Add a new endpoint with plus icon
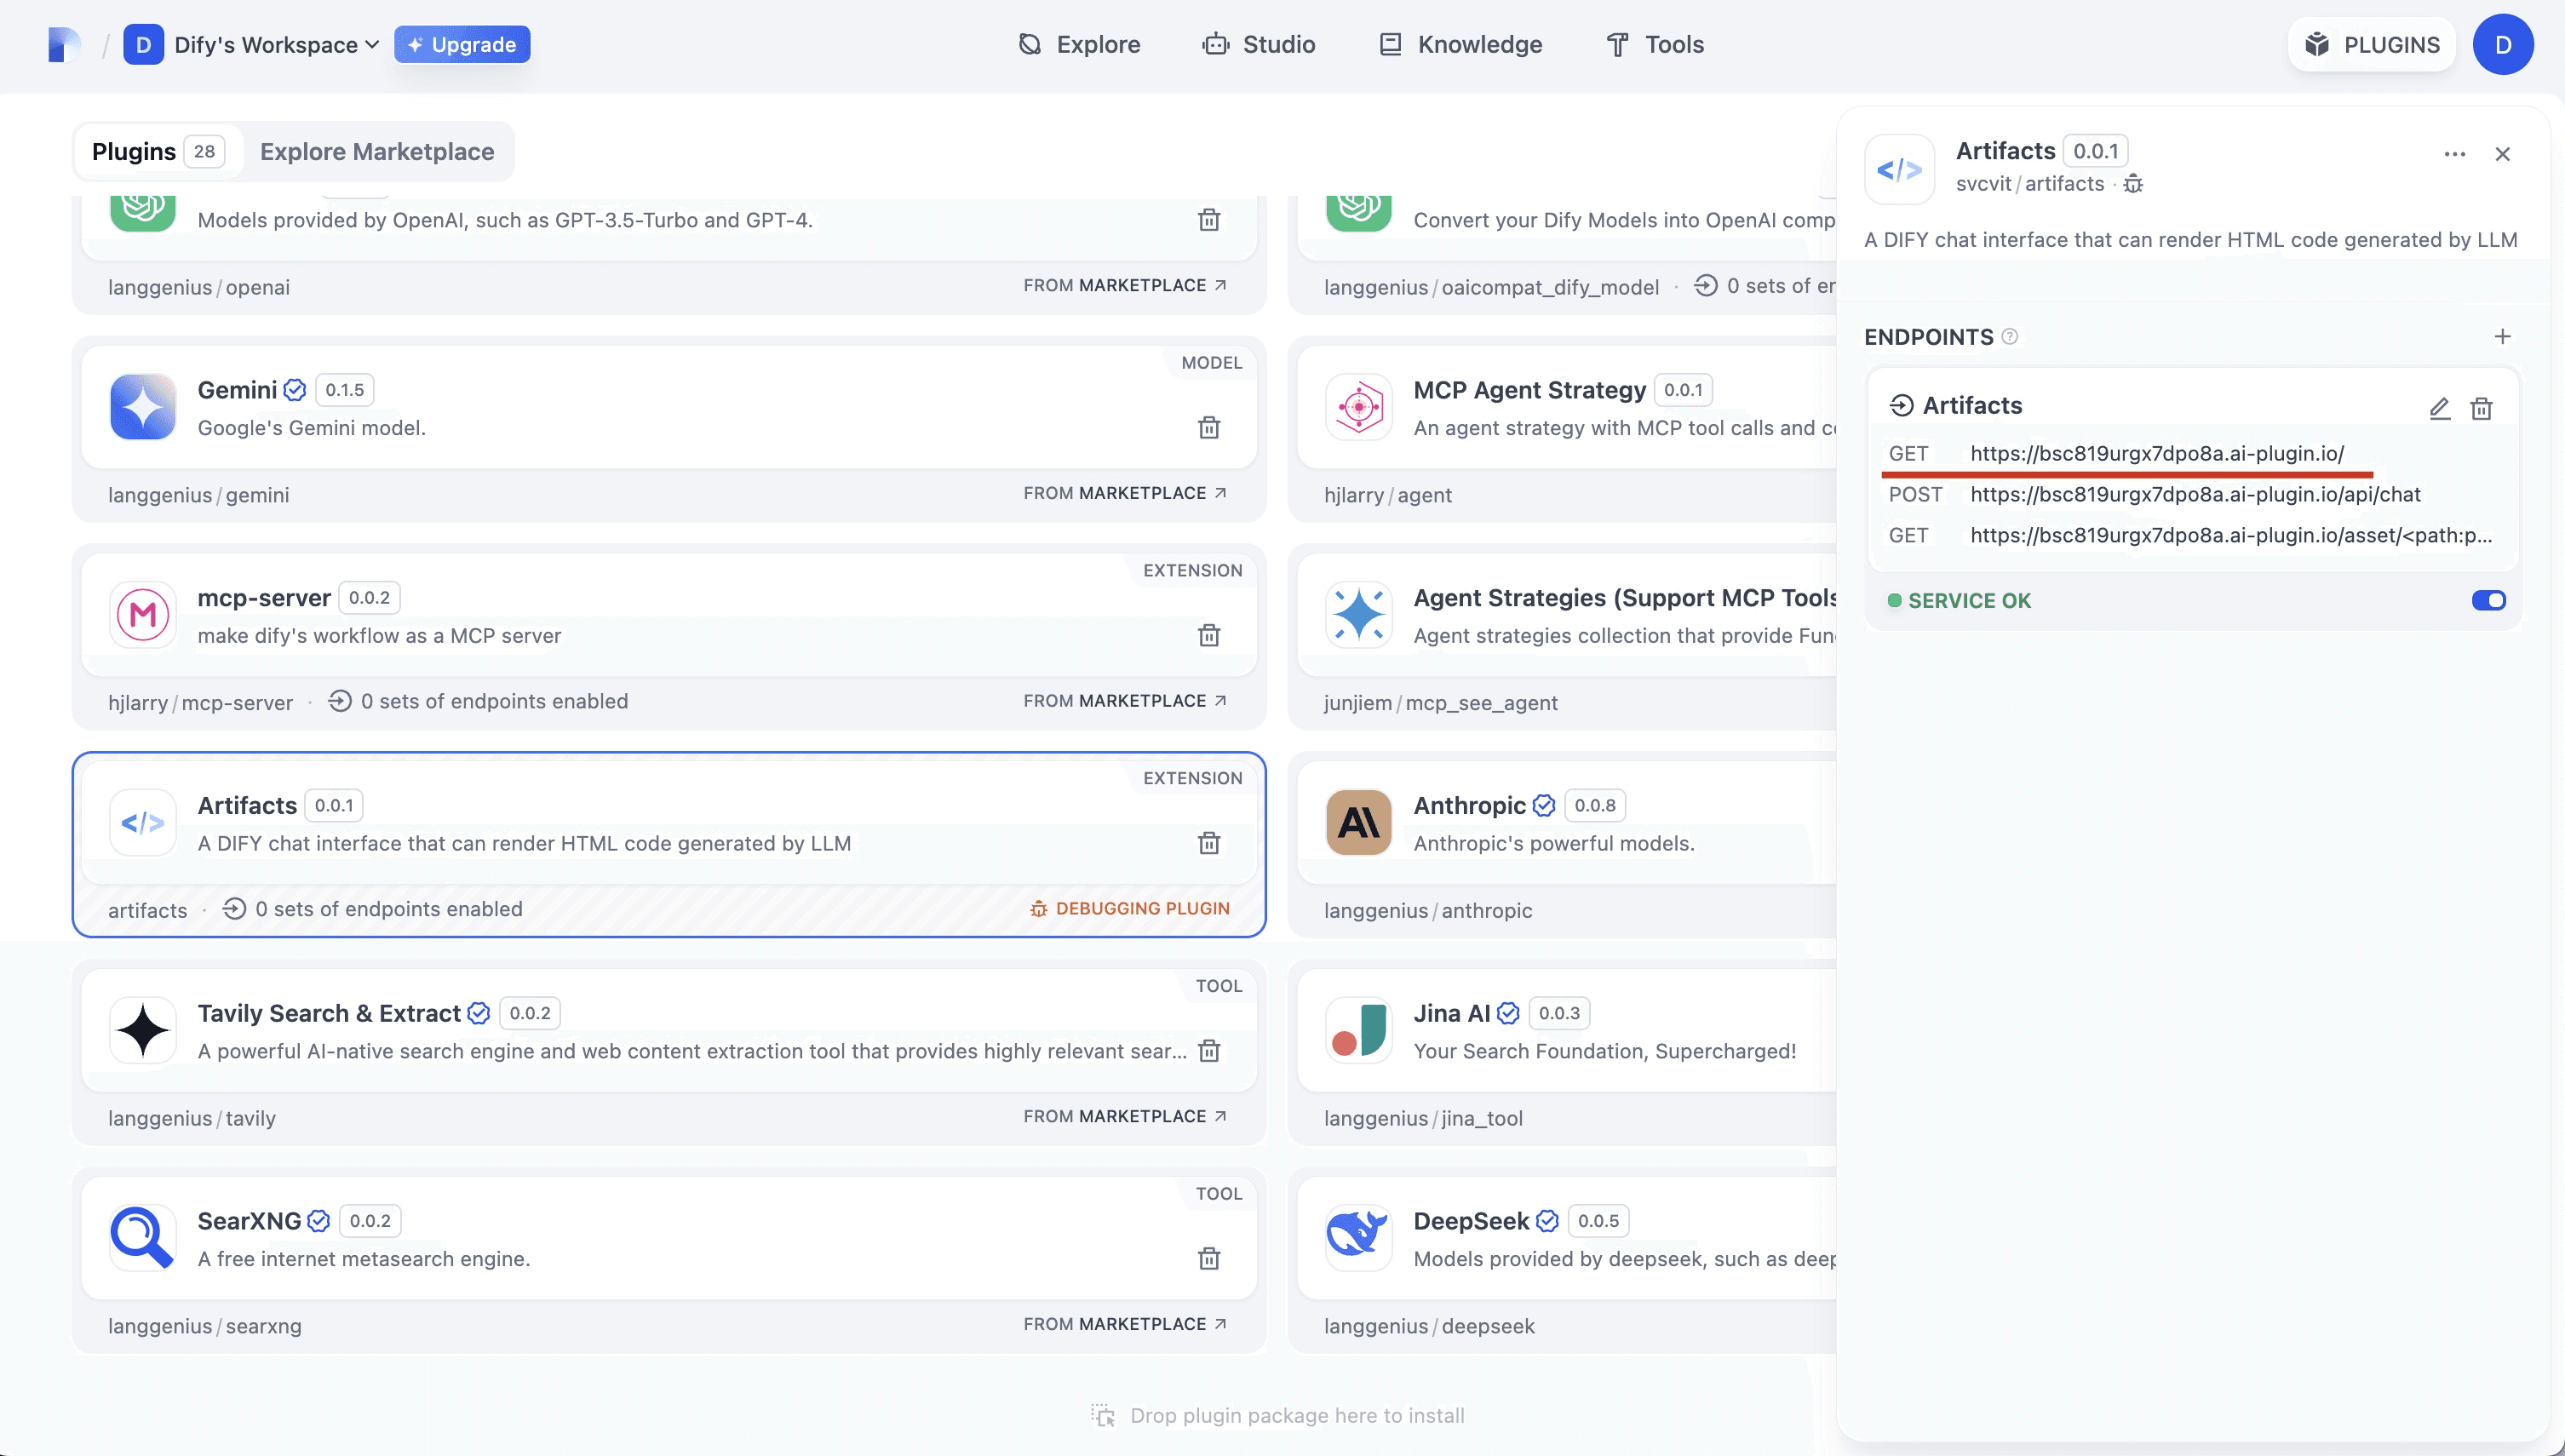 [x=2502, y=337]
